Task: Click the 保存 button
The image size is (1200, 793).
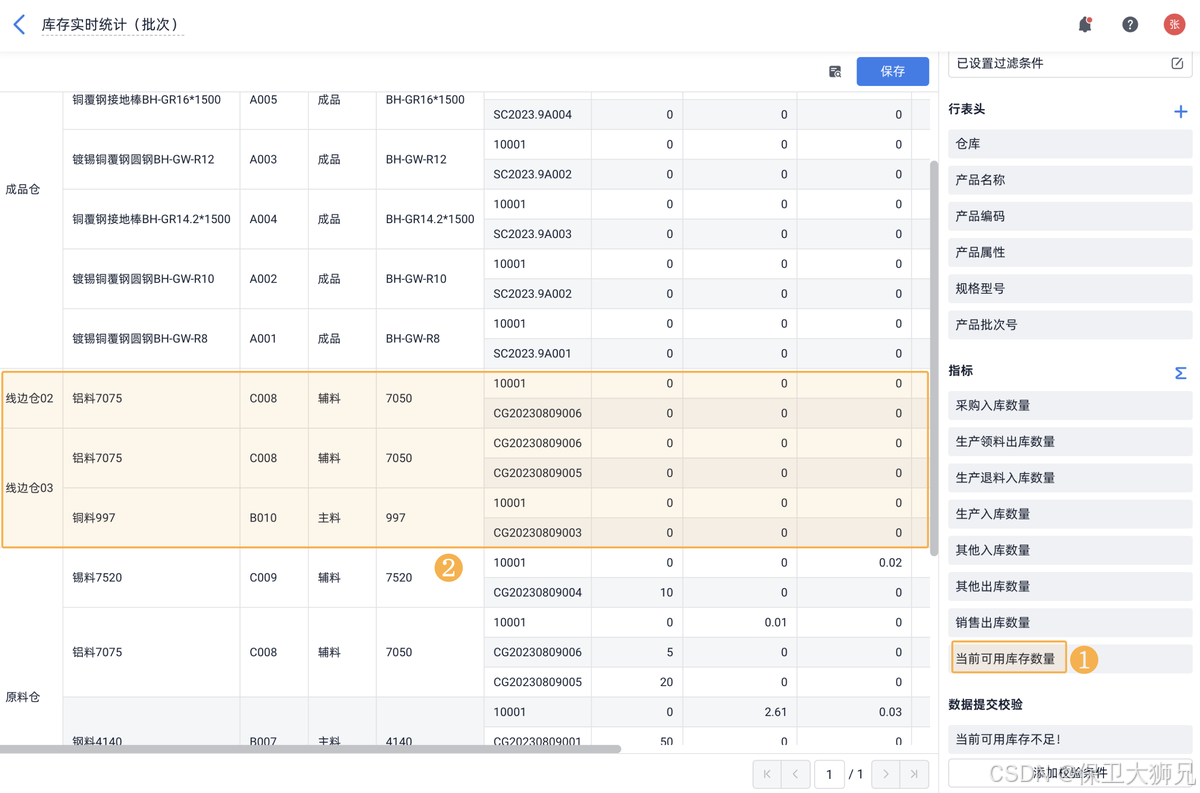Action: [892, 71]
